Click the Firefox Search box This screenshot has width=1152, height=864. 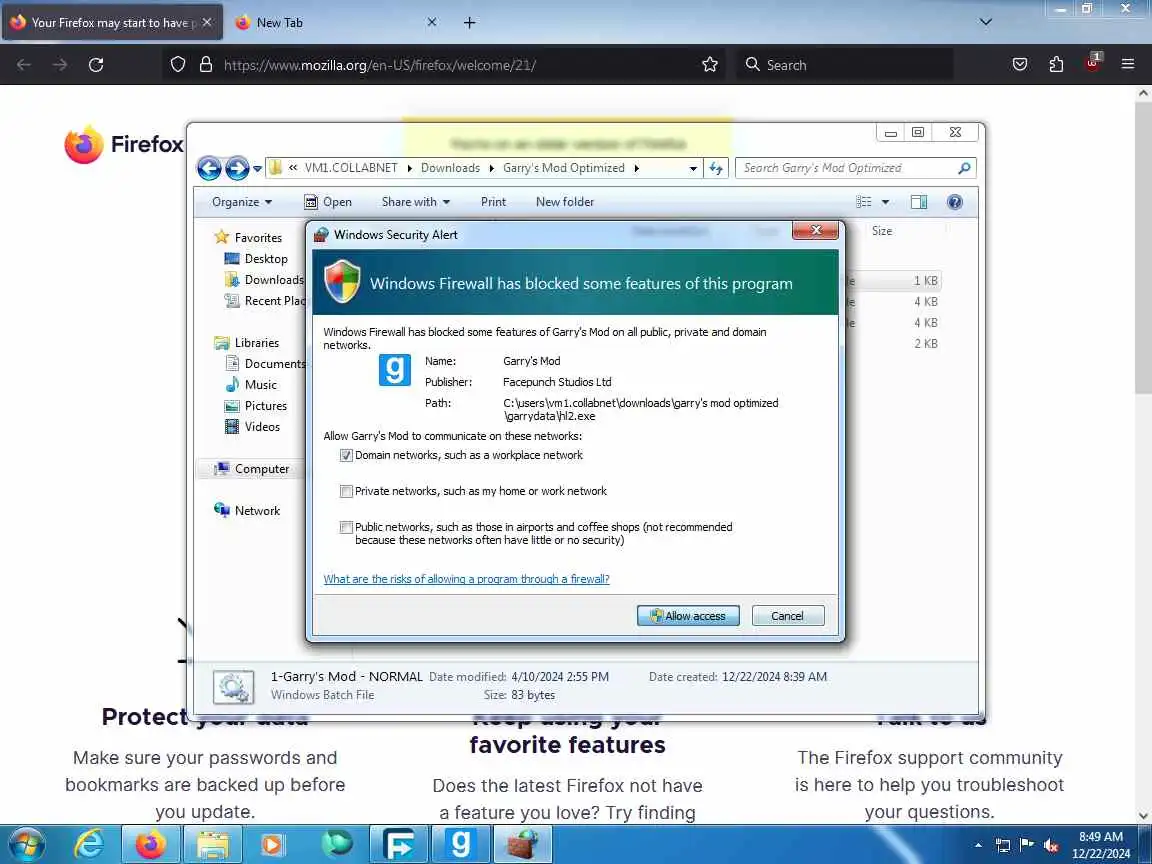[845, 65]
